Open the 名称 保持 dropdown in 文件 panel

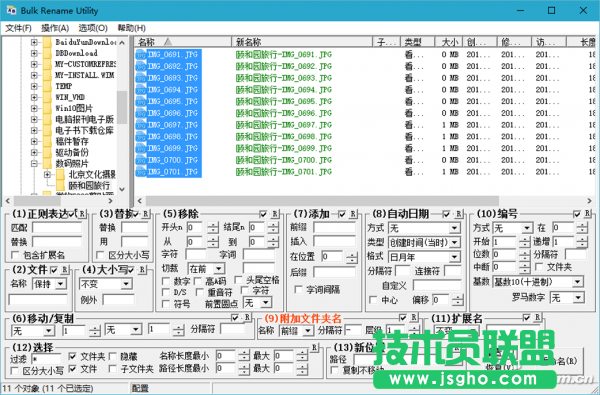tap(61, 284)
